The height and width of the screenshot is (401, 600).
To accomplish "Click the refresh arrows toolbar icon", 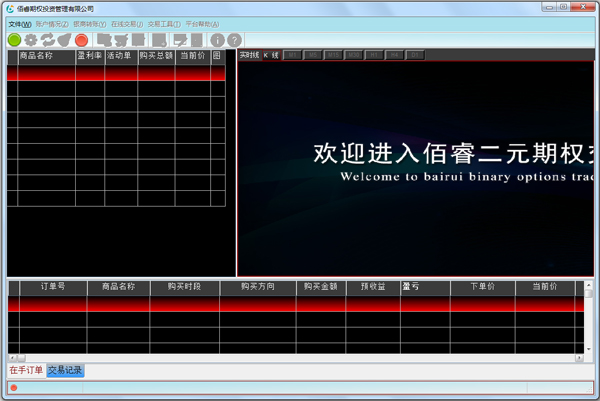I will click(x=48, y=40).
